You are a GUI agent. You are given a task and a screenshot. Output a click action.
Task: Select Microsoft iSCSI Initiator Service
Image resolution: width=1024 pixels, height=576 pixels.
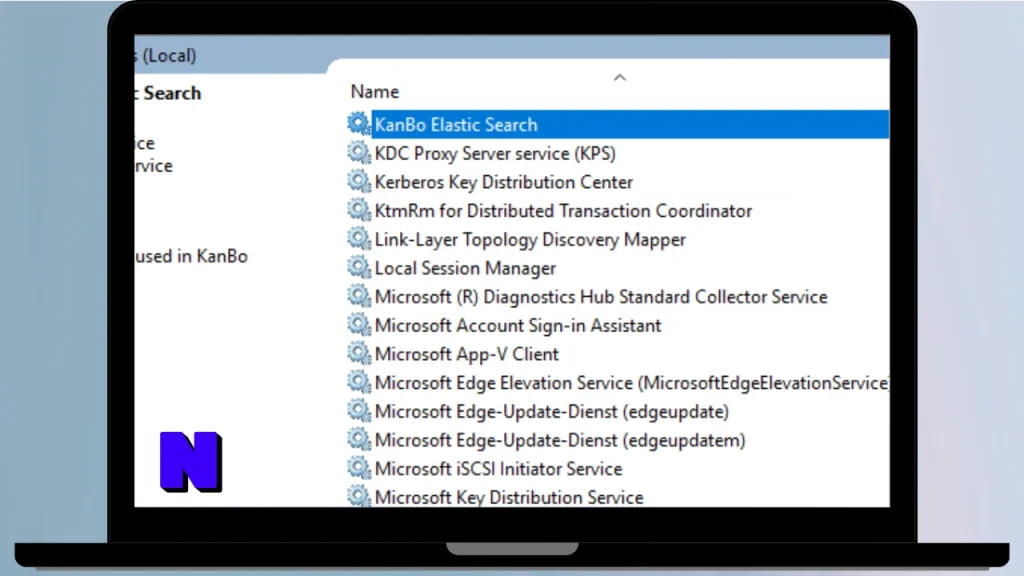[498, 470]
